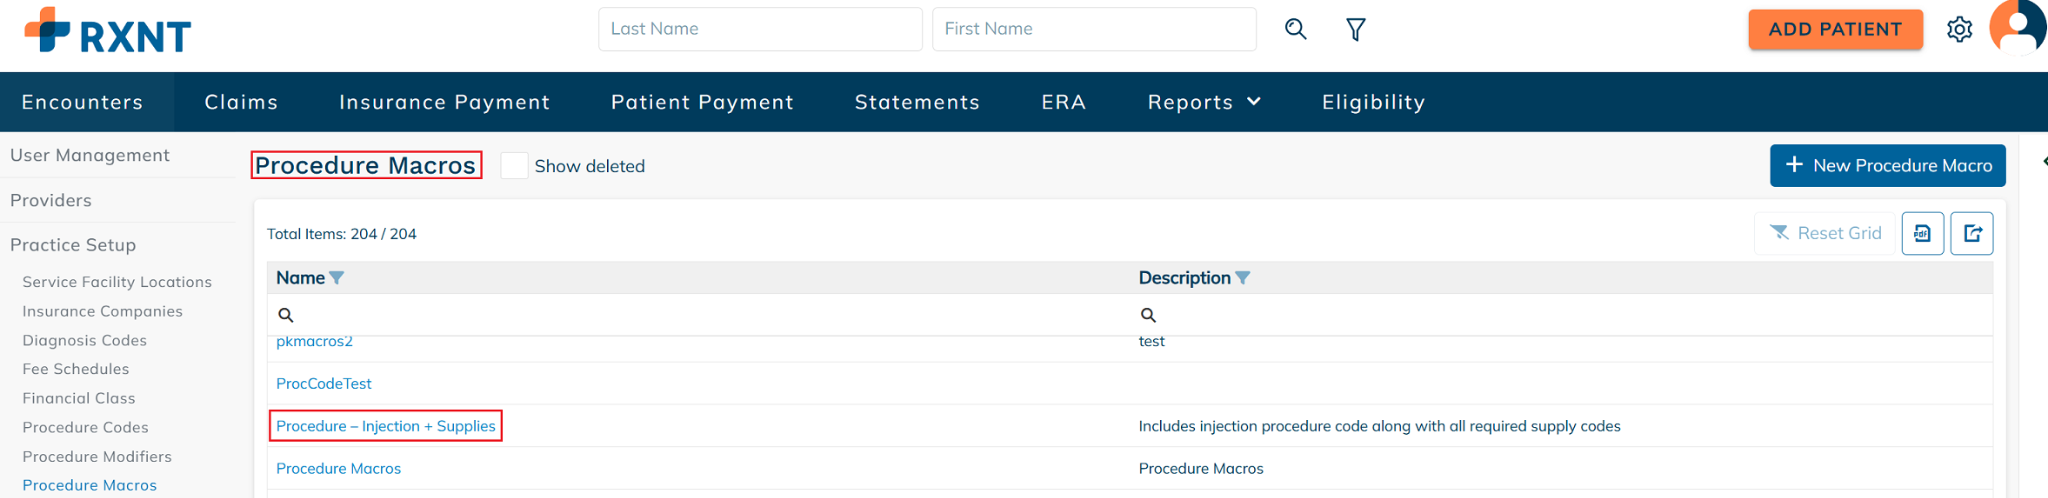The width and height of the screenshot is (2048, 498).
Task: Click the Description column filter icon
Action: click(1243, 278)
